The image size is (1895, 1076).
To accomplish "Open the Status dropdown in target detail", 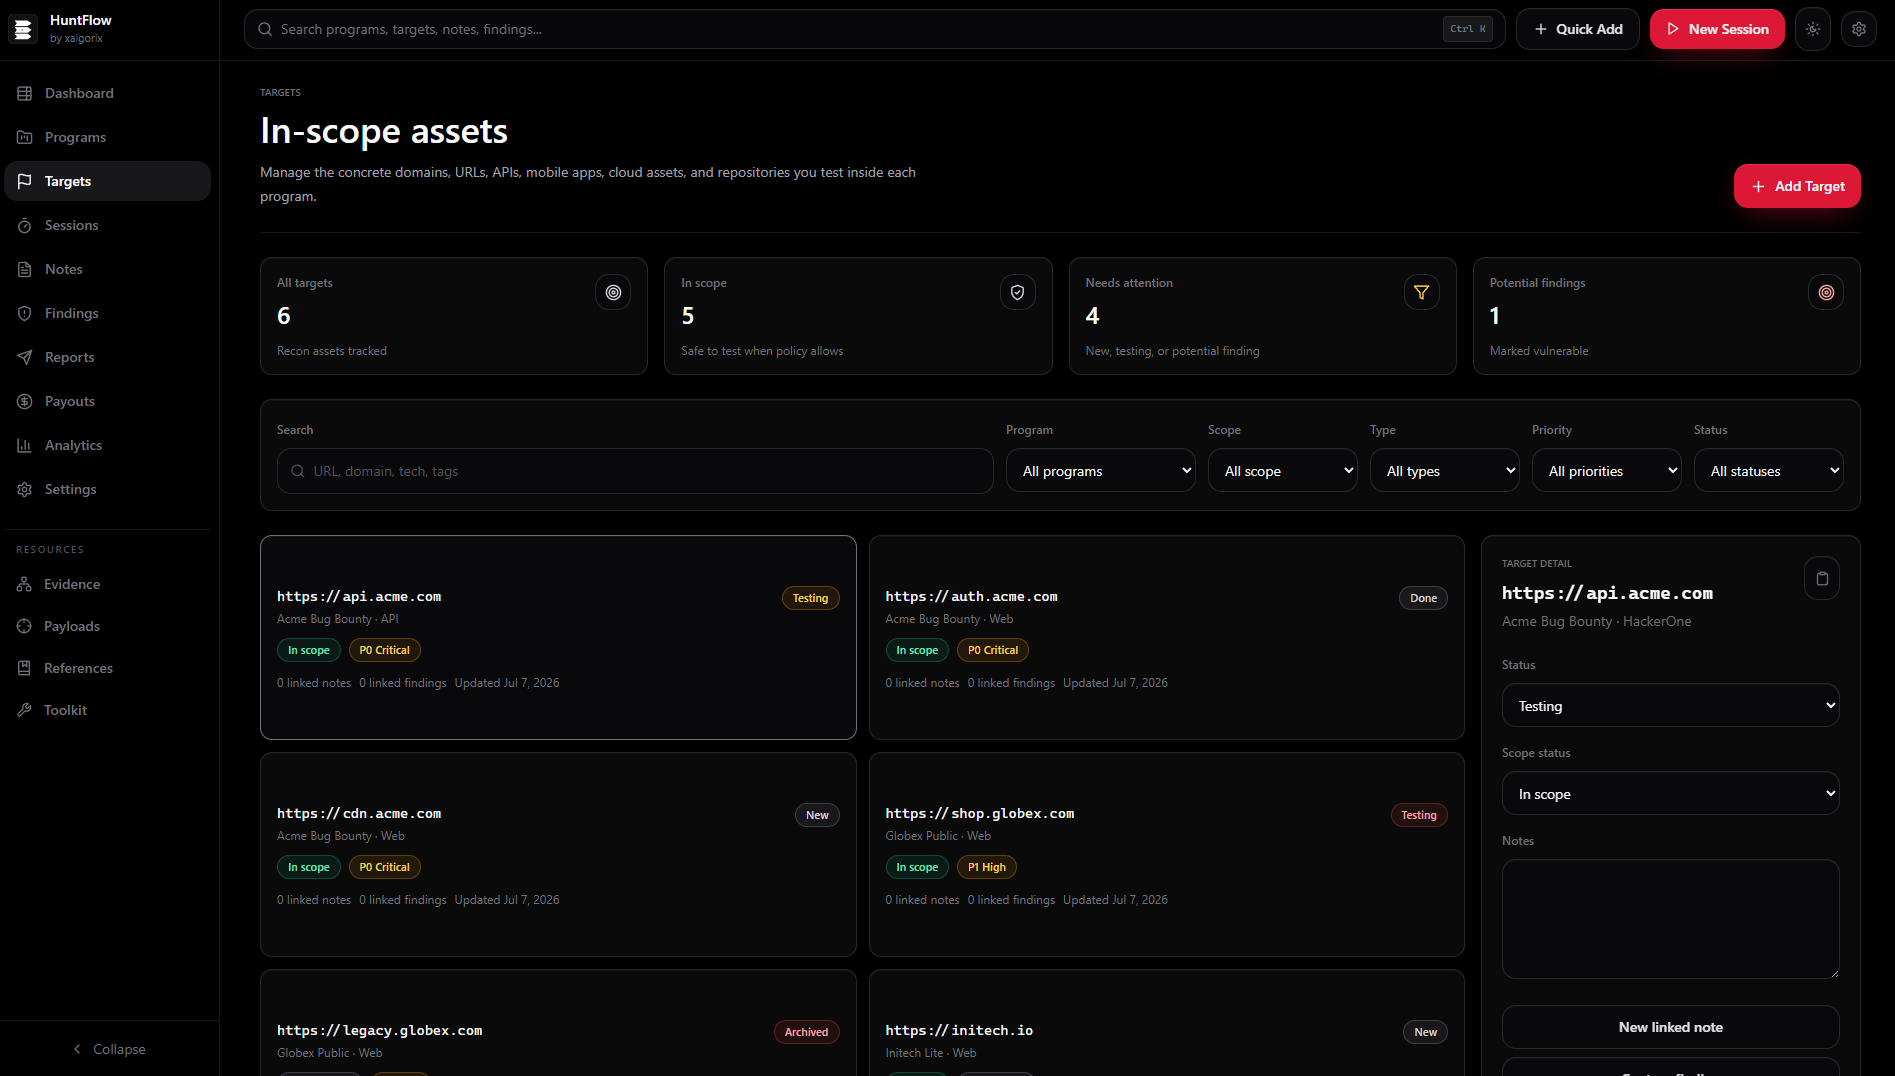I will pos(1670,706).
